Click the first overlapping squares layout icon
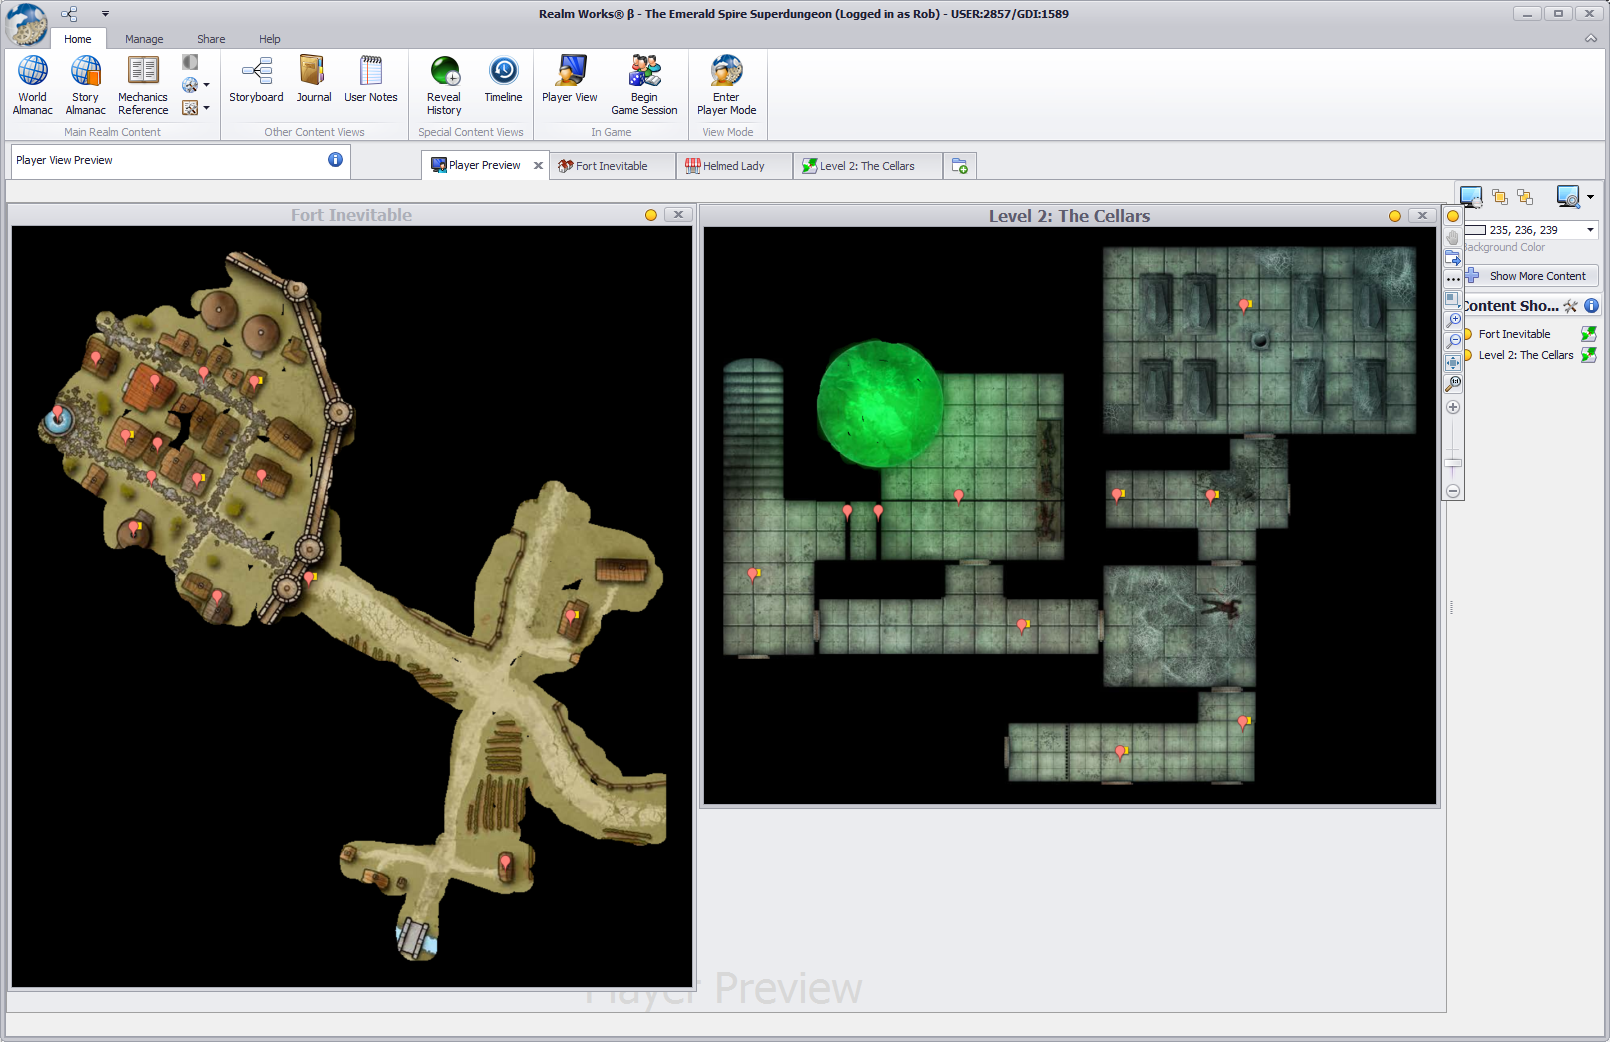This screenshot has width=1610, height=1042. [1500, 197]
